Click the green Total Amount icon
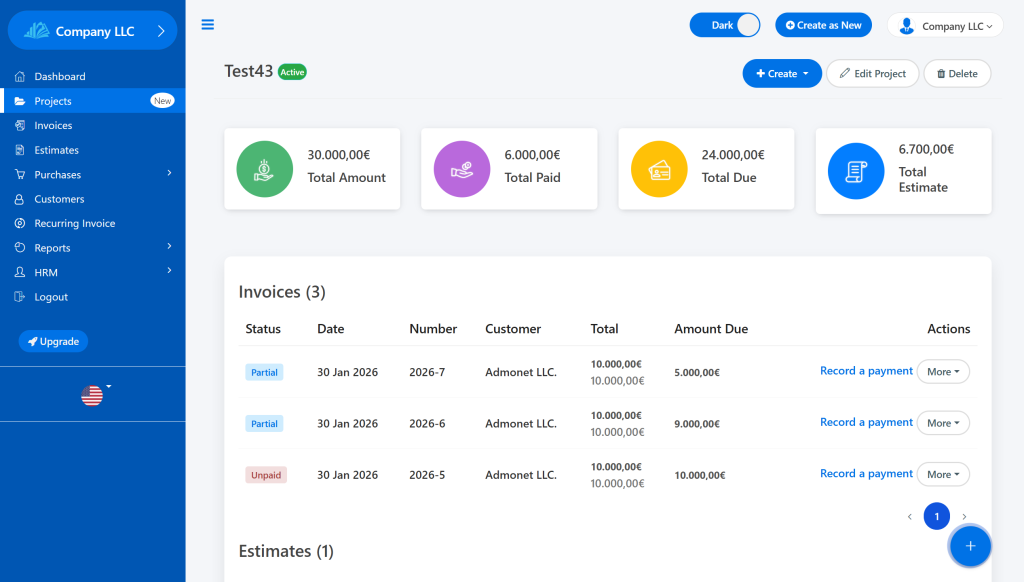Image resolution: width=1024 pixels, height=582 pixels. point(264,169)
